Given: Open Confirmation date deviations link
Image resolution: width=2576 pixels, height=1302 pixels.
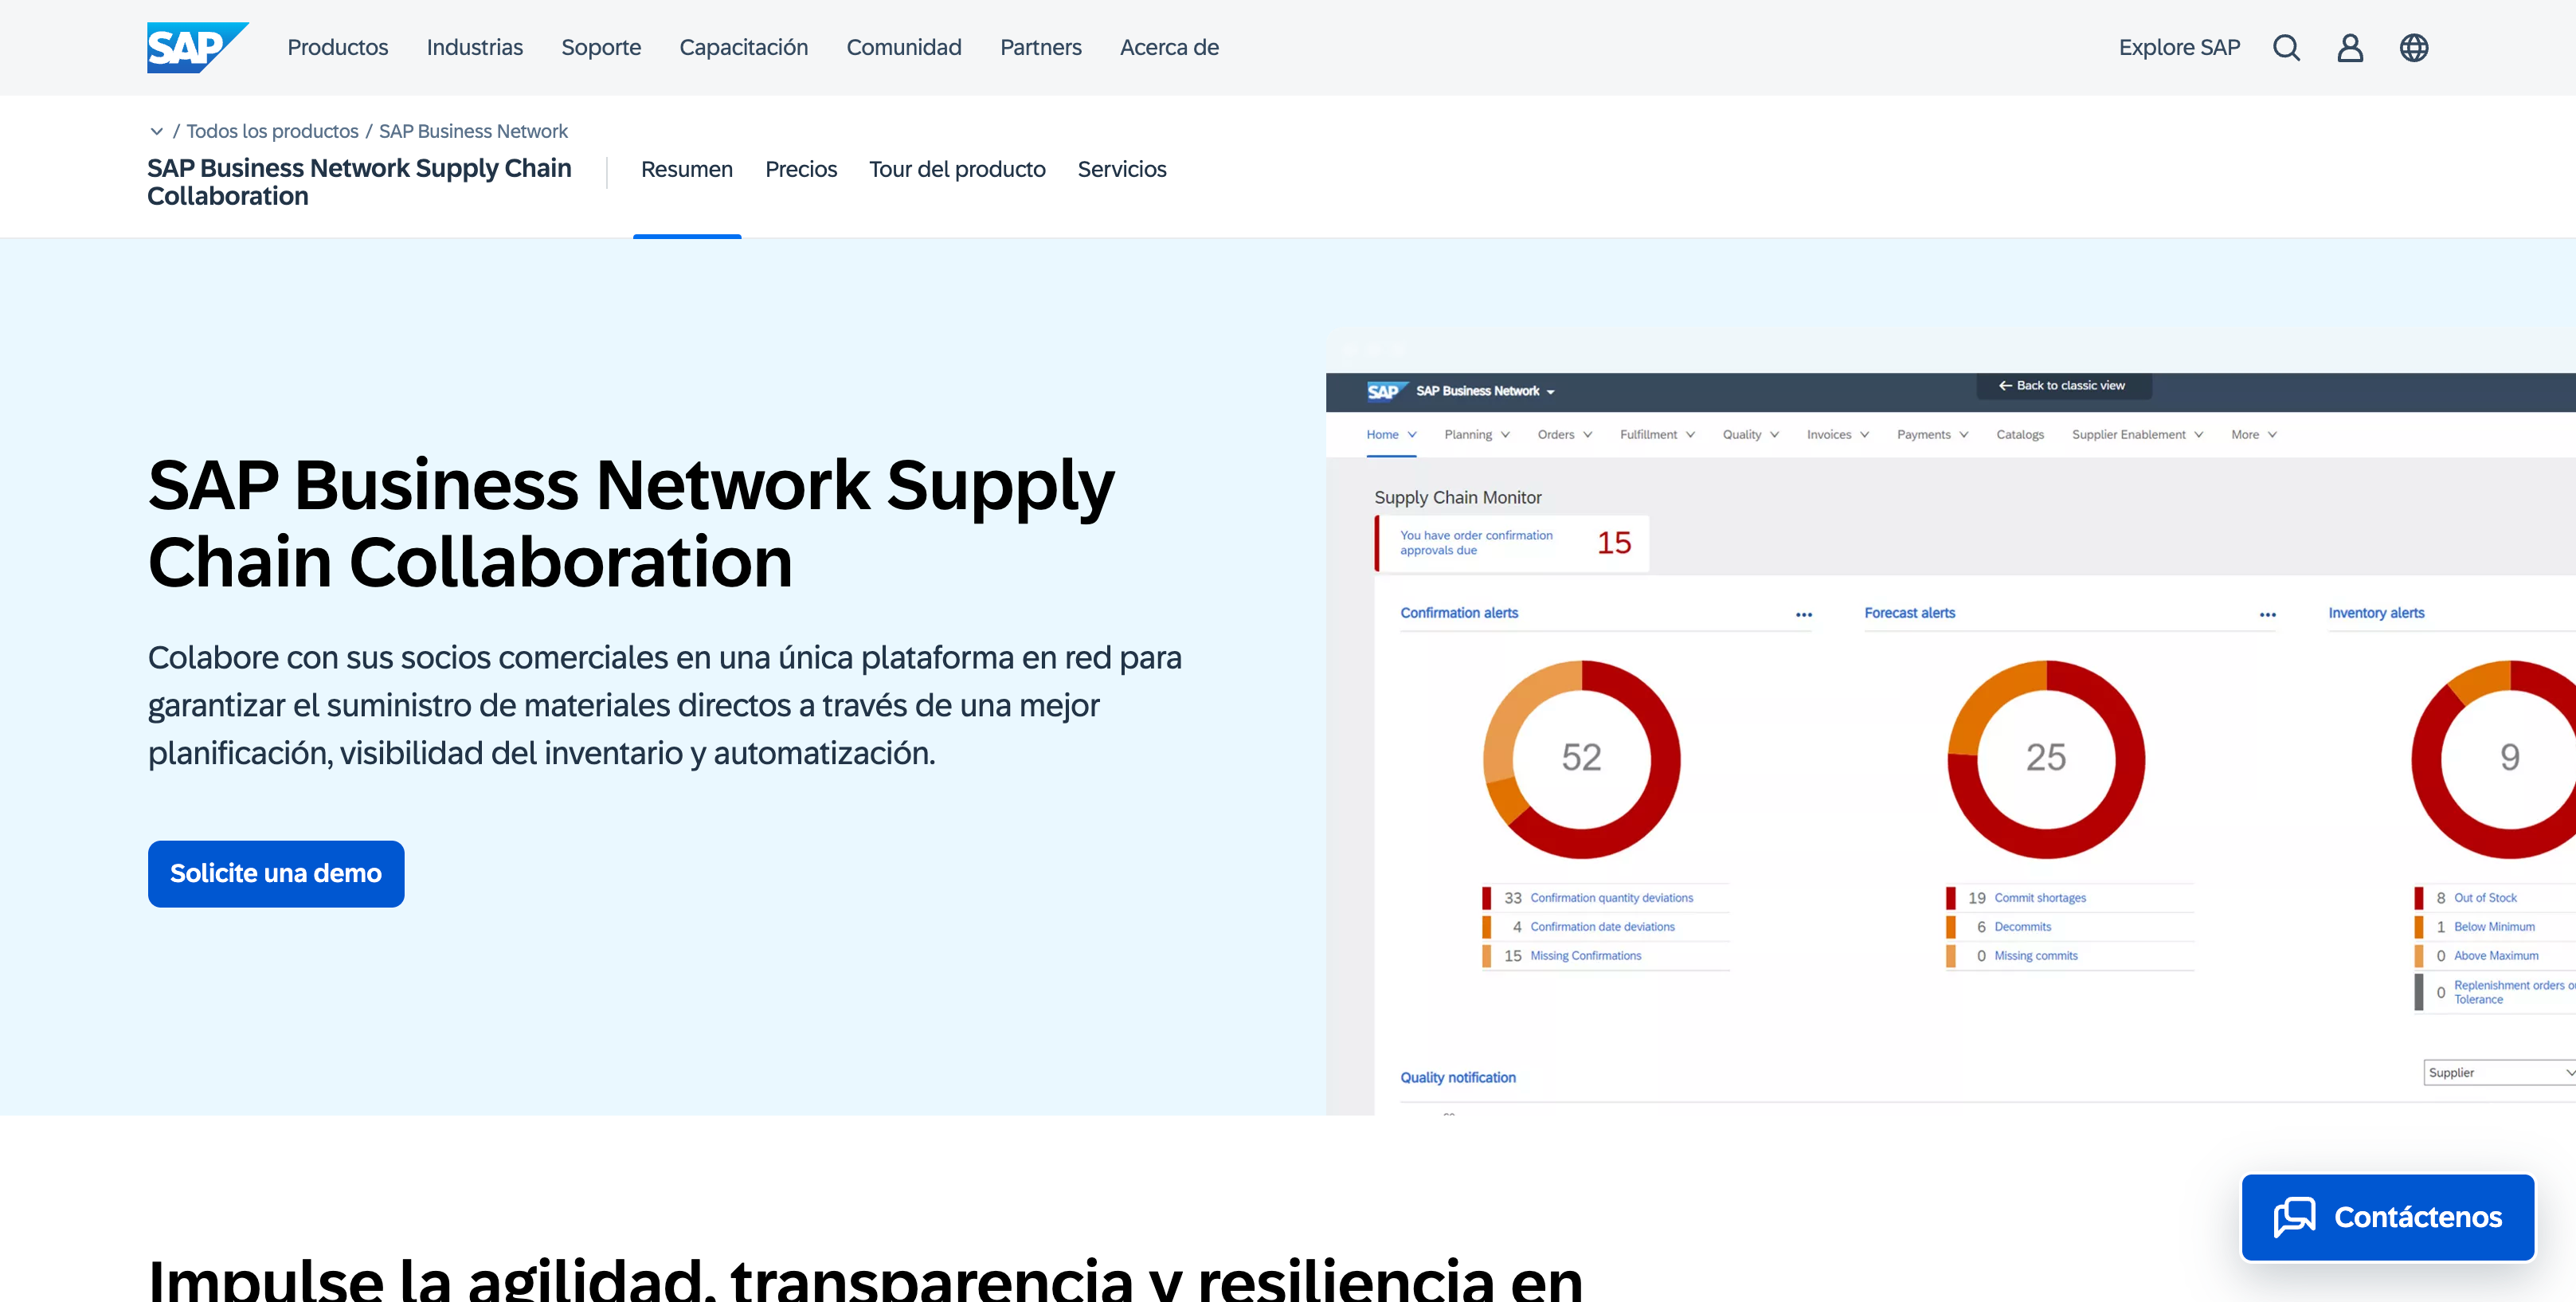Looking at the screenshot, I should point(1602,927).
